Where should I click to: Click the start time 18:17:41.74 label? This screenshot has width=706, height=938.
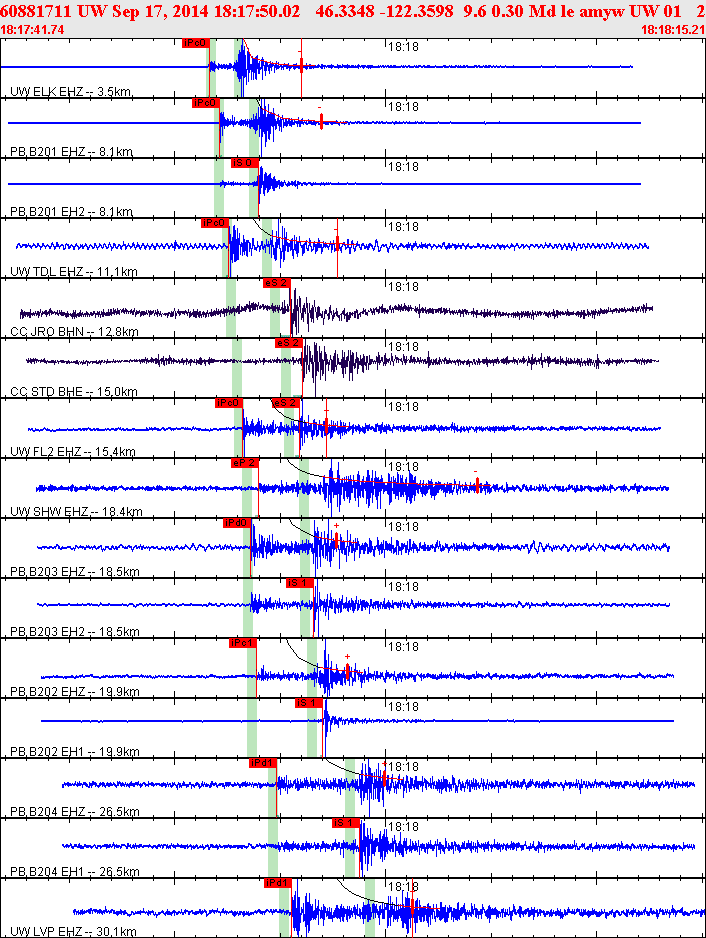point(32,30)
